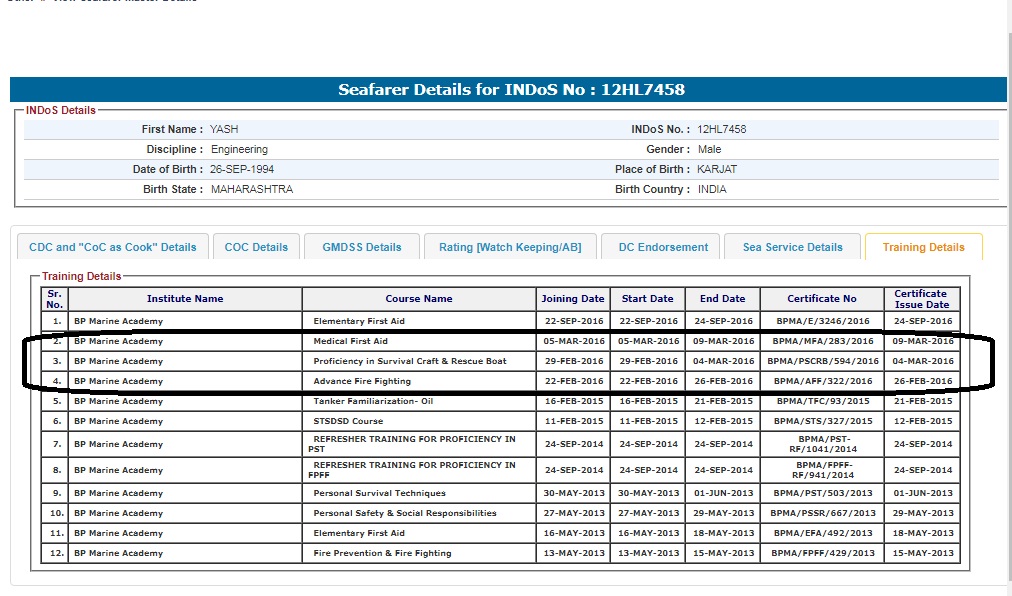Switch to the COC Details tab
Screen dimensions: 1012x596
point(256,247)
